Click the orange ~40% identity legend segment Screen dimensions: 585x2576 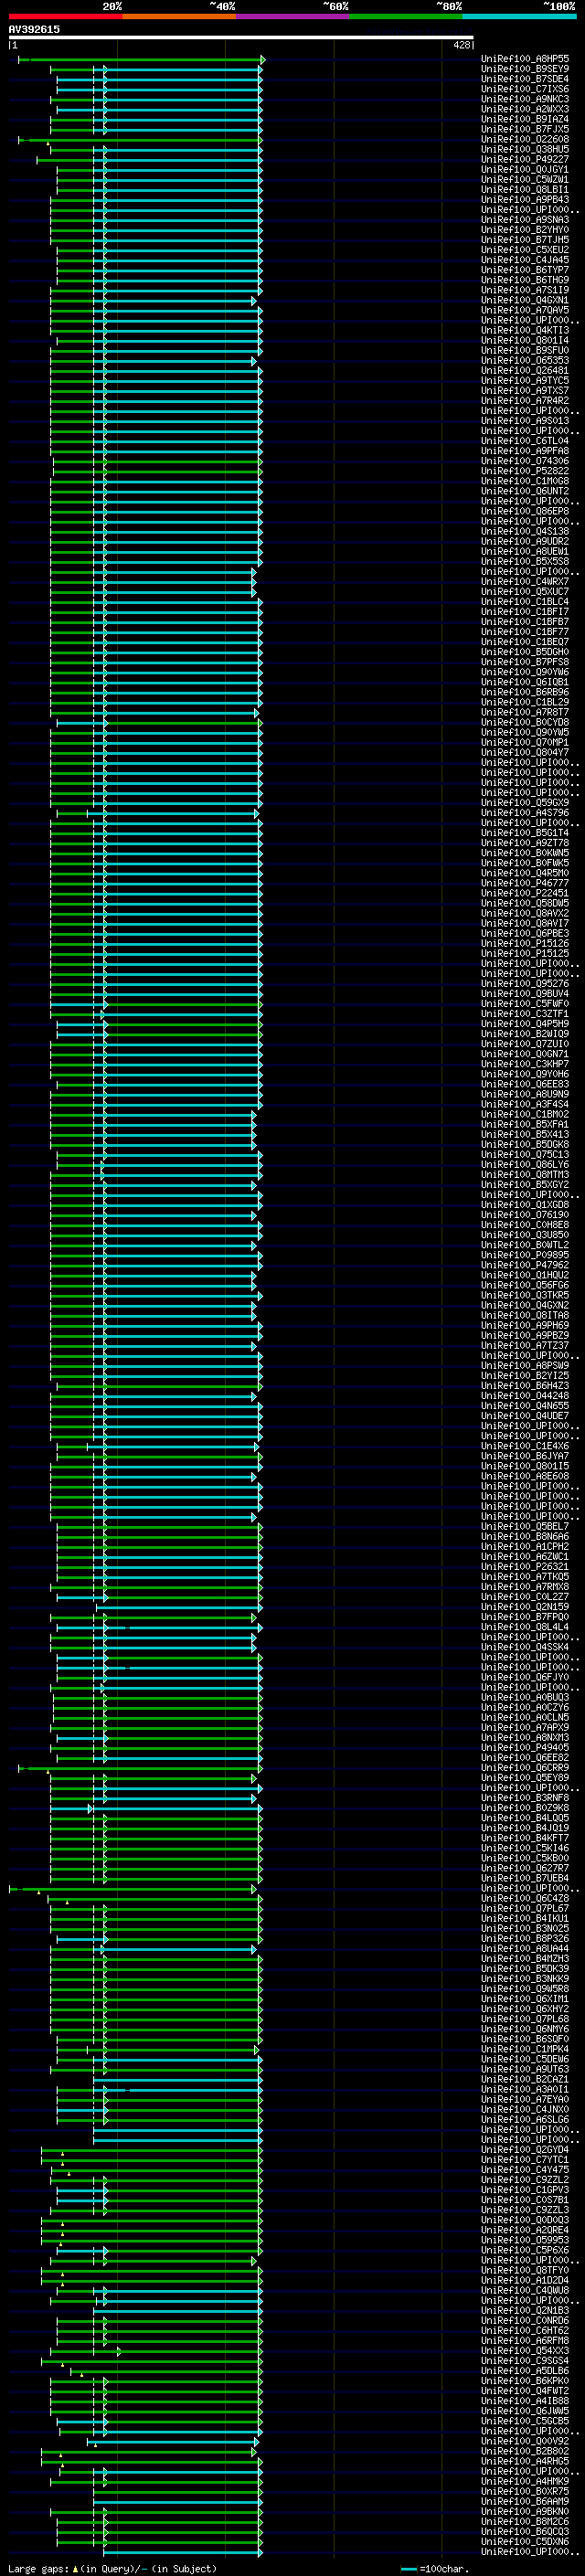(179, 16)
